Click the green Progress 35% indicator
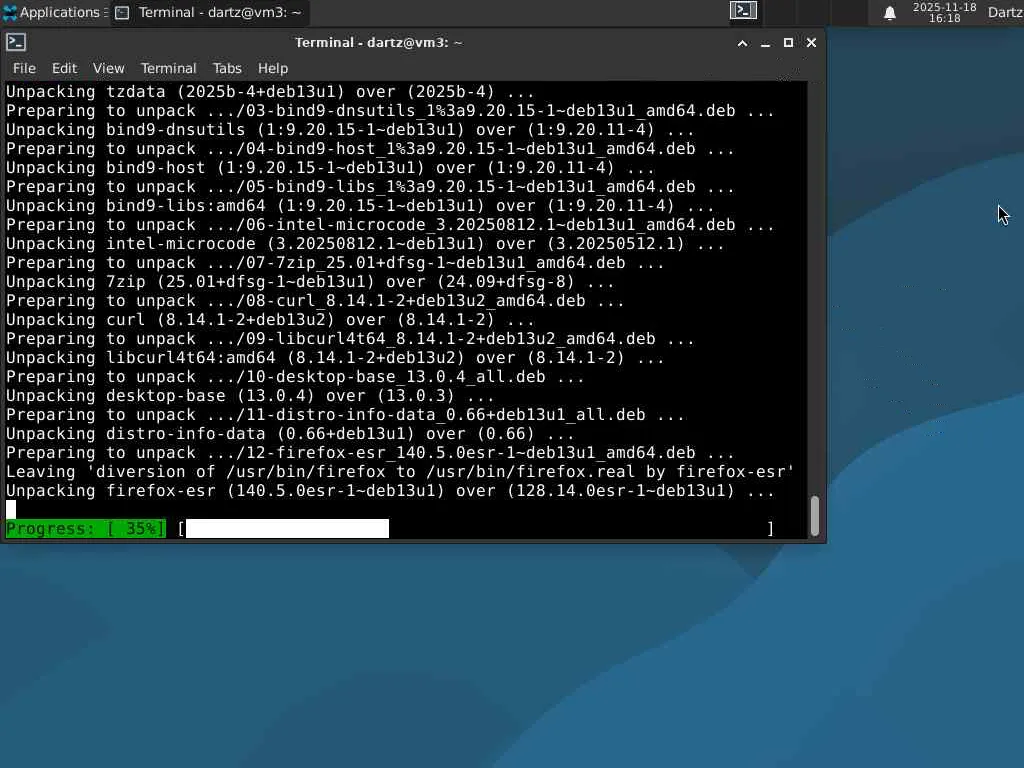Viewport: 1024px width, 768px height. [86, 528]
